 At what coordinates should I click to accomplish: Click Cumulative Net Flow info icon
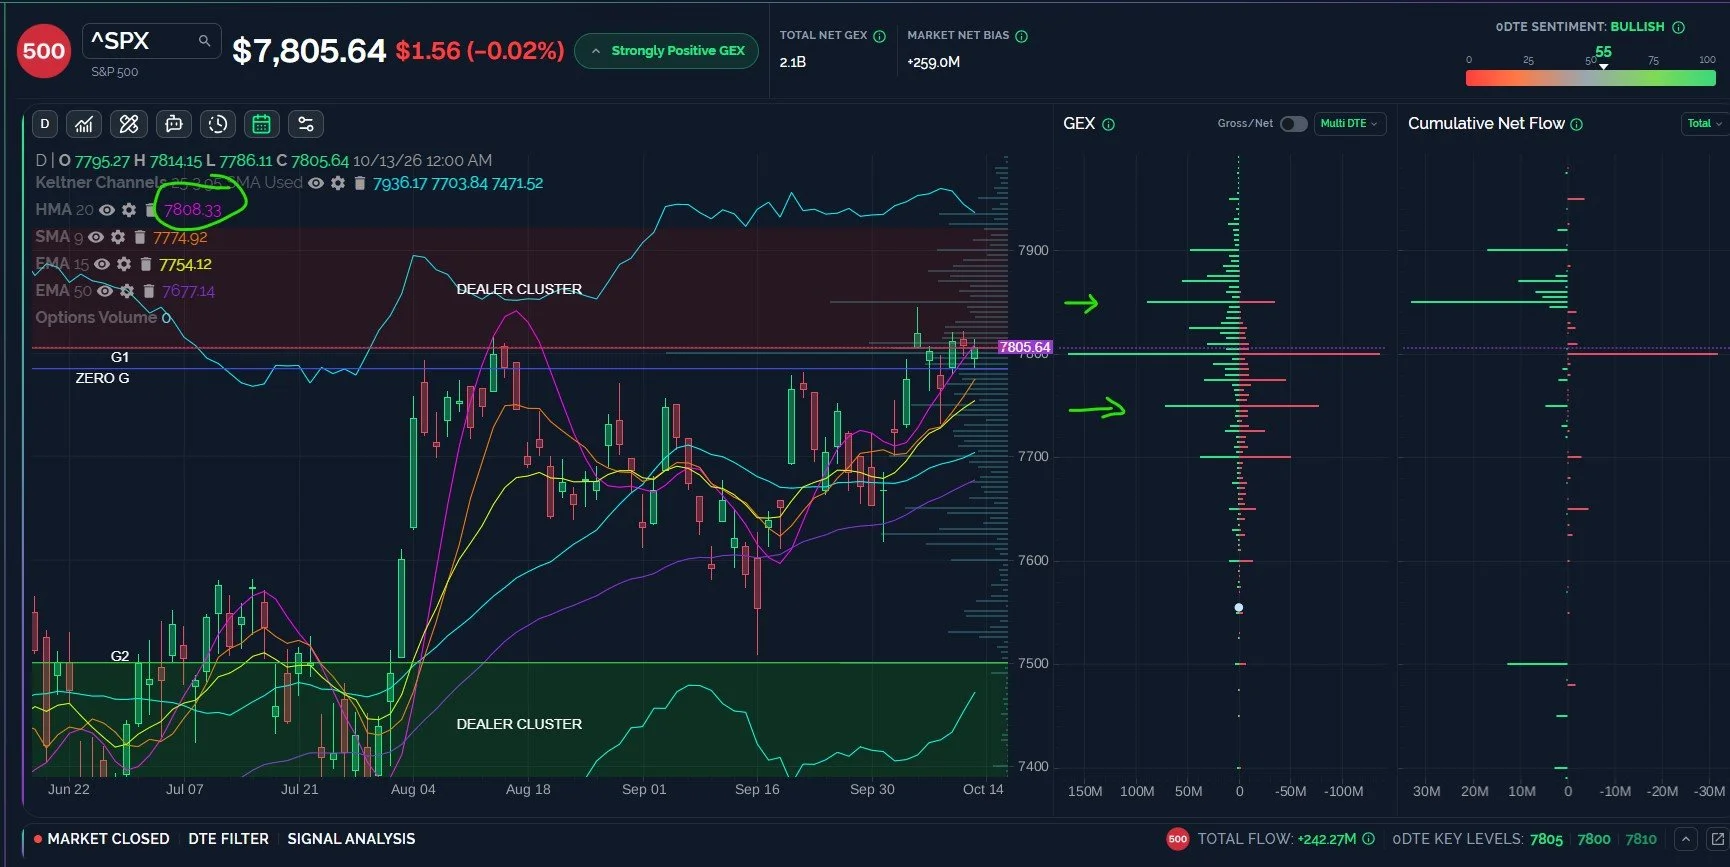(1577, 124)
